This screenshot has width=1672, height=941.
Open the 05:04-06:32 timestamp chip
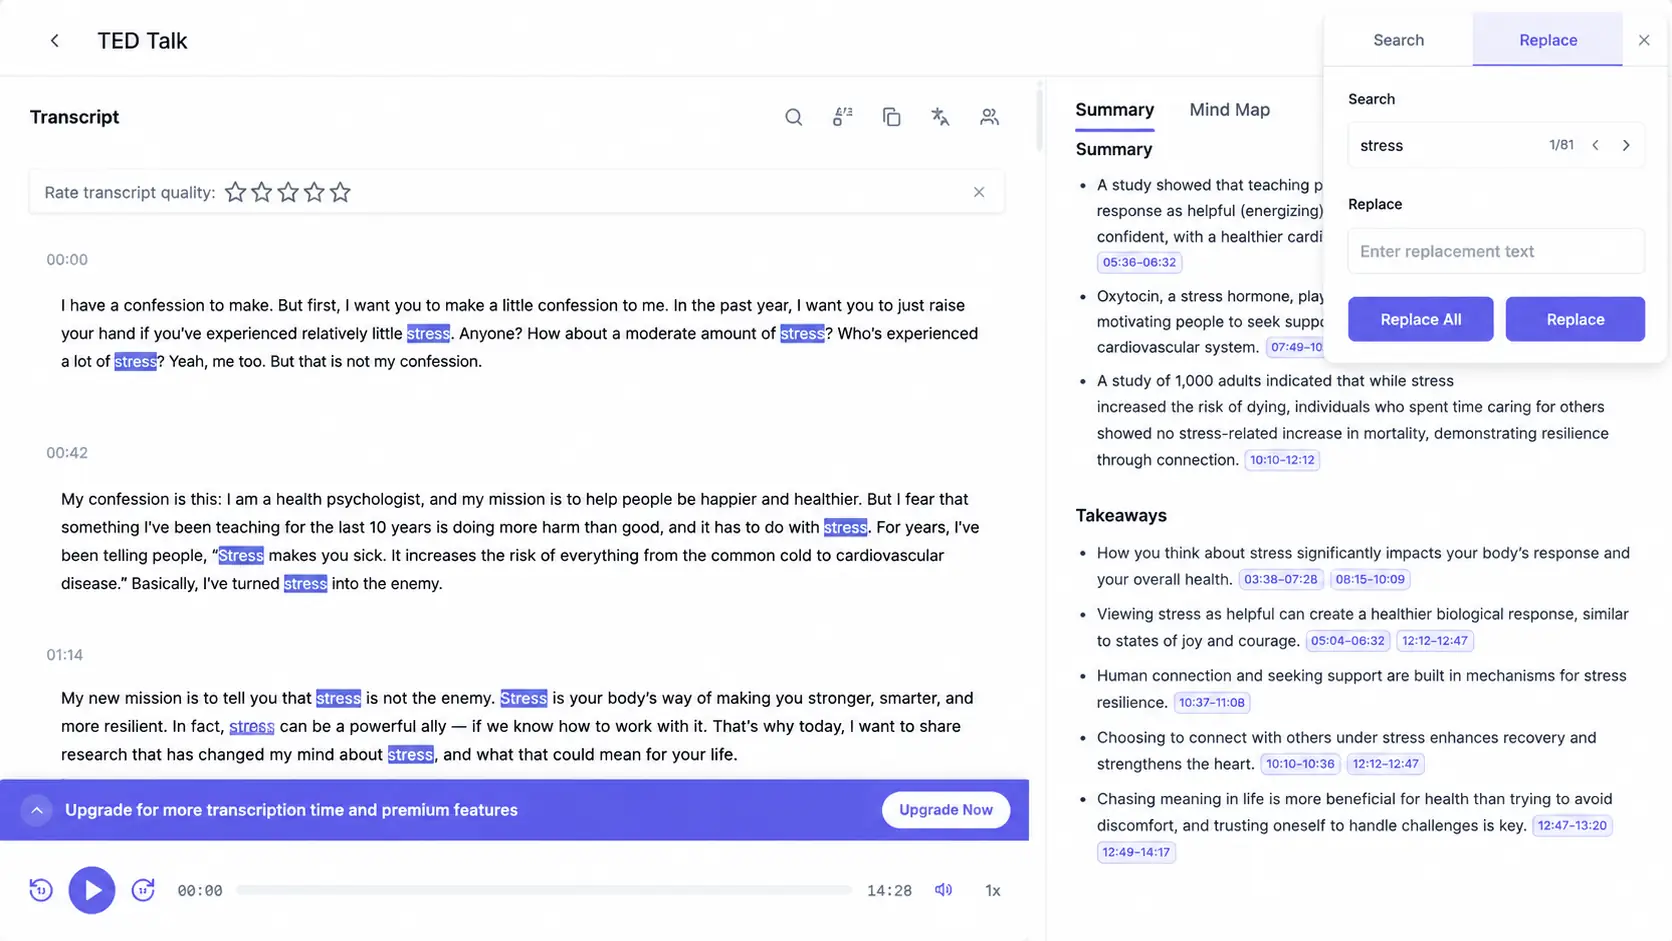pos(1348,641)
